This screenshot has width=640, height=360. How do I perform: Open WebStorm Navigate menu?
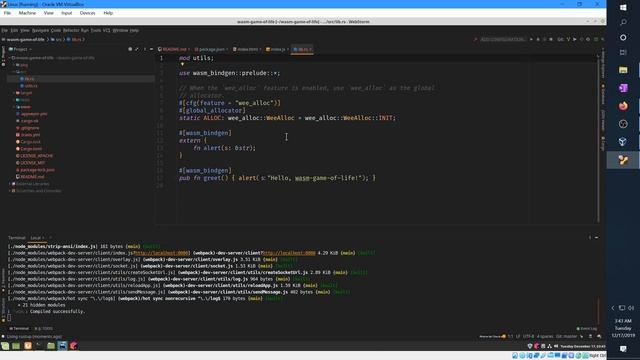click(x=40, y=31)
